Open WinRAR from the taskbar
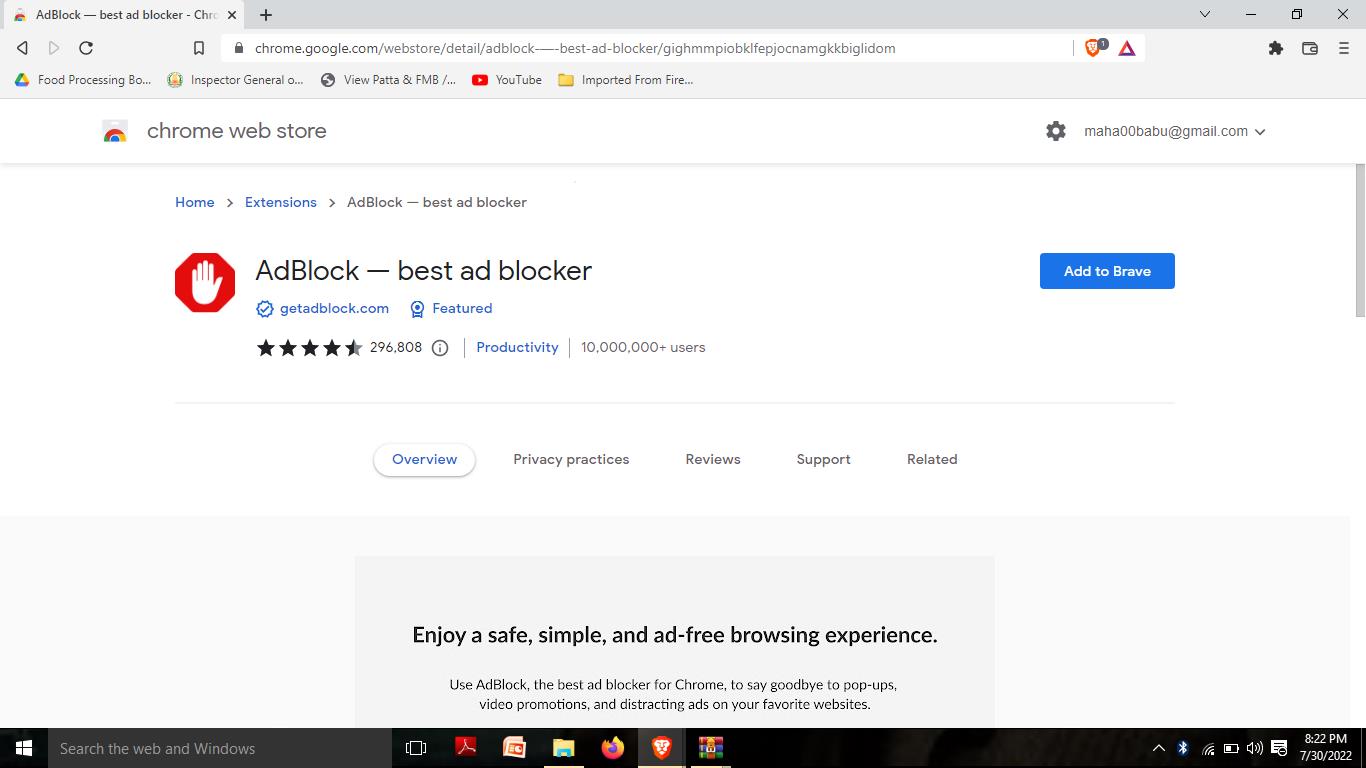 (711, 748)
